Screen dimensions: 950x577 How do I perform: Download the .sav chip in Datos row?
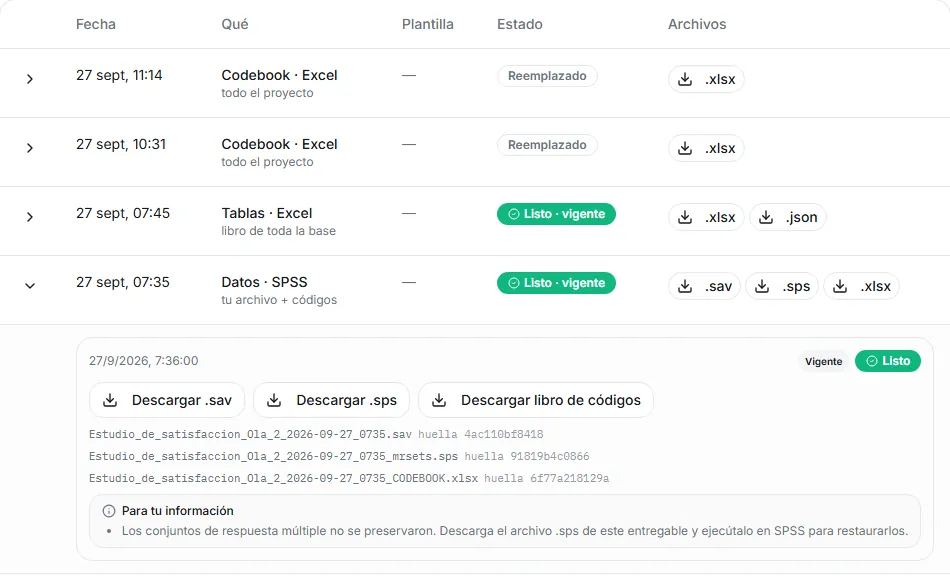(704, 287)
